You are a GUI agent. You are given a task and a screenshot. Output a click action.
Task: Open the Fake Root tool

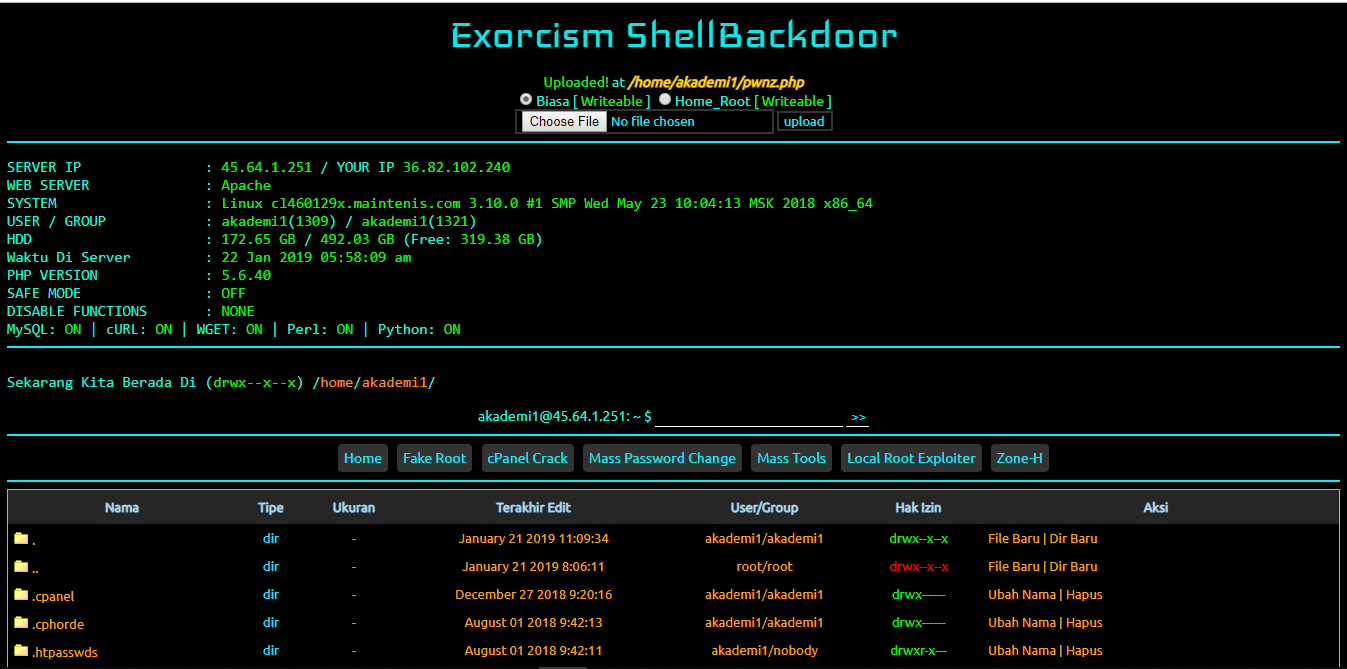click(434, 457)
